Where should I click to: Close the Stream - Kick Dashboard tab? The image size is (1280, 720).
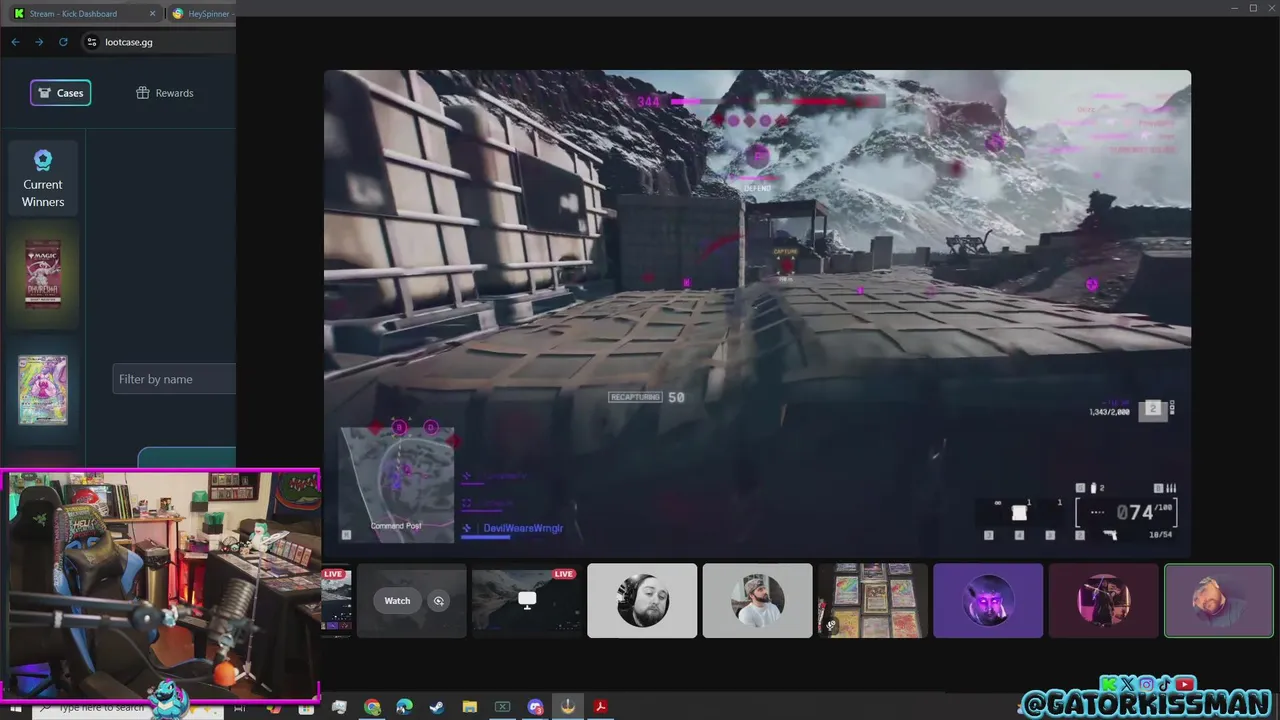153,13
